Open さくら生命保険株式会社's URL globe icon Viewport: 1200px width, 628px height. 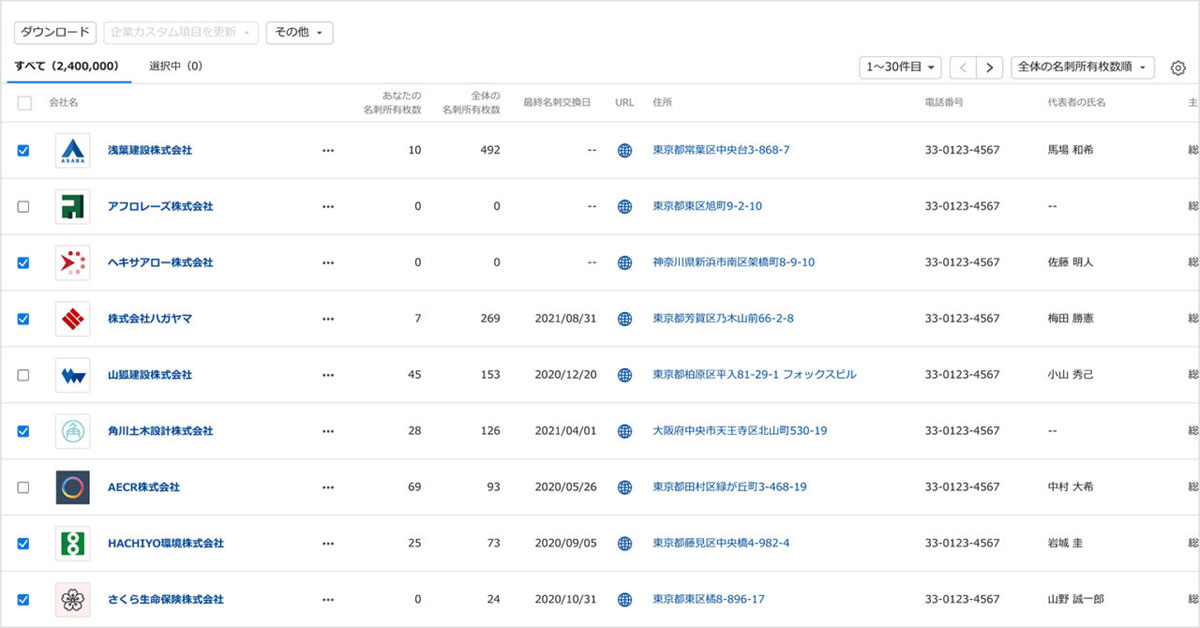tap(624, 599)
